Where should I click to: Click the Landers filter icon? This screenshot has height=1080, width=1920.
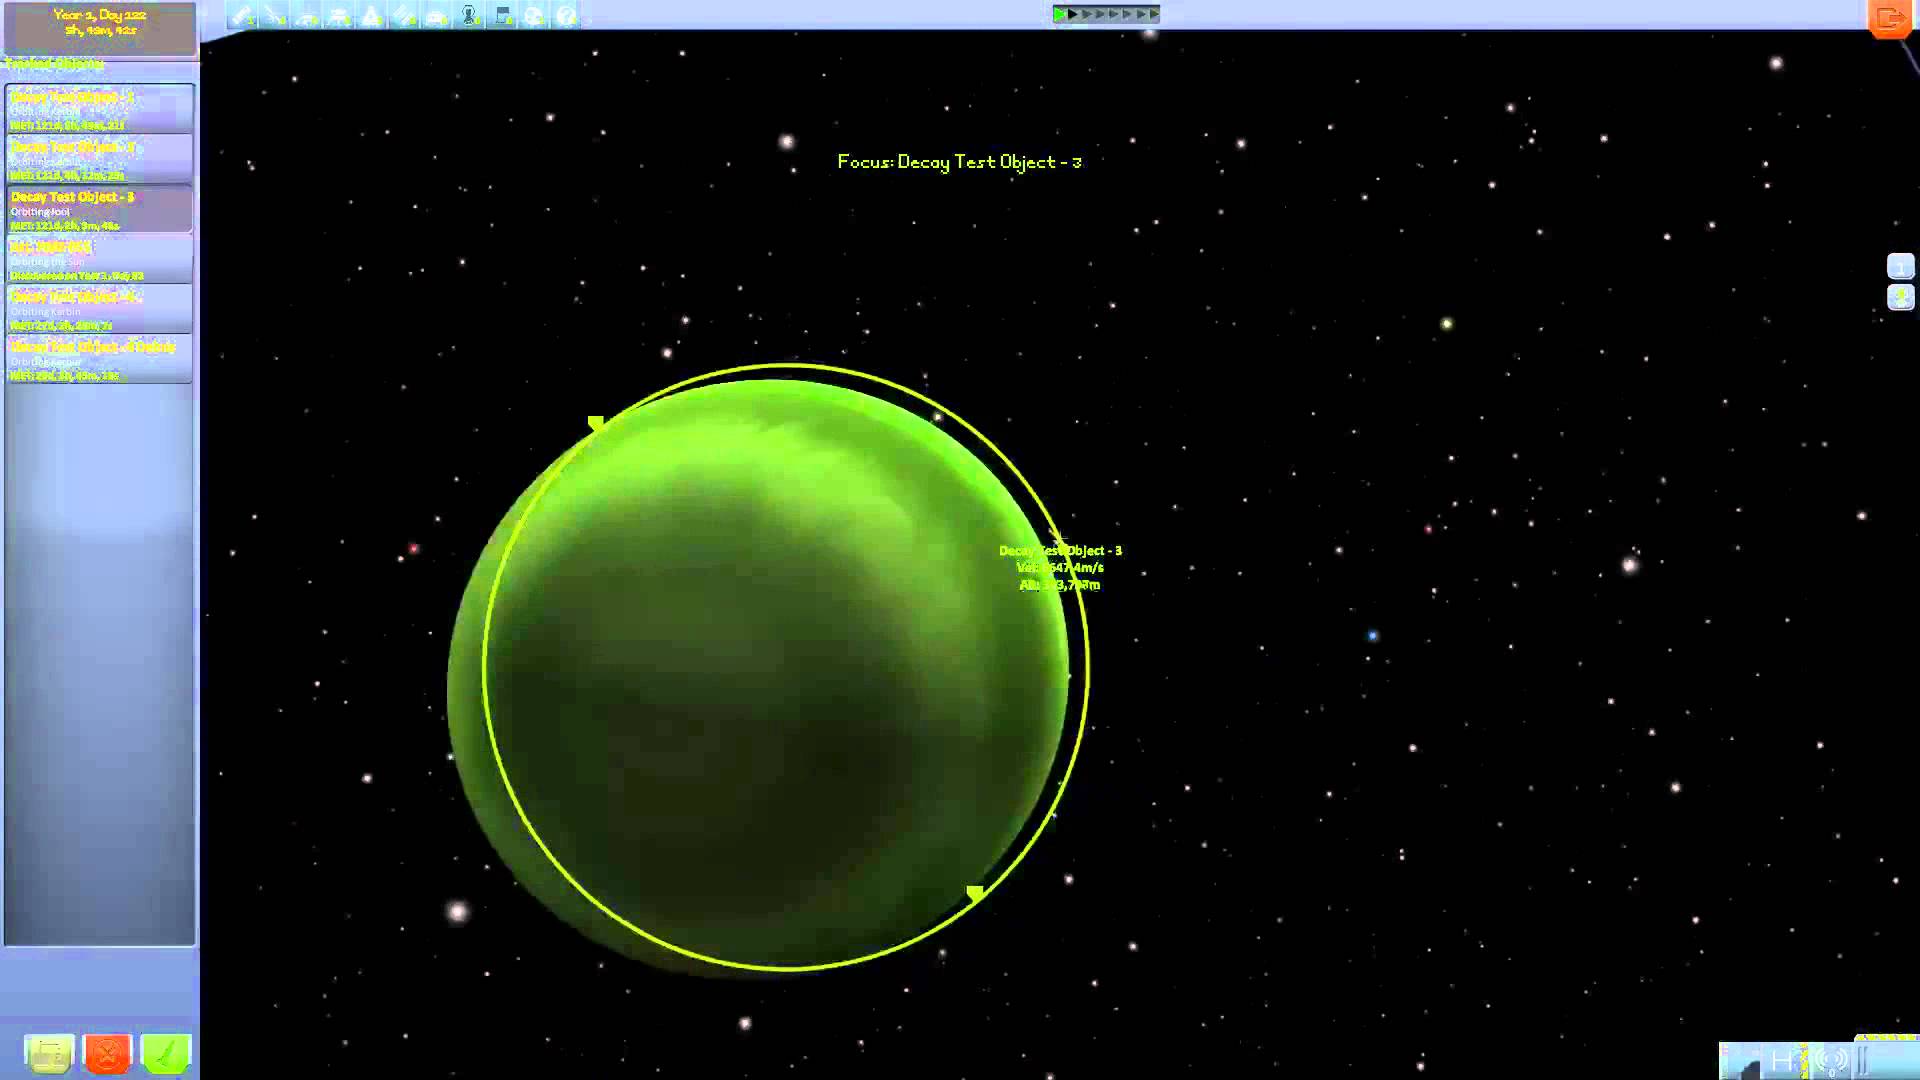tap(339, 16)
